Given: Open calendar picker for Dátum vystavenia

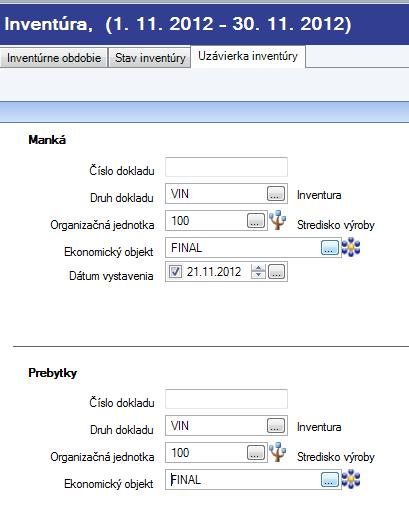Looking at the screenshot, I should (x=276, y=272).
